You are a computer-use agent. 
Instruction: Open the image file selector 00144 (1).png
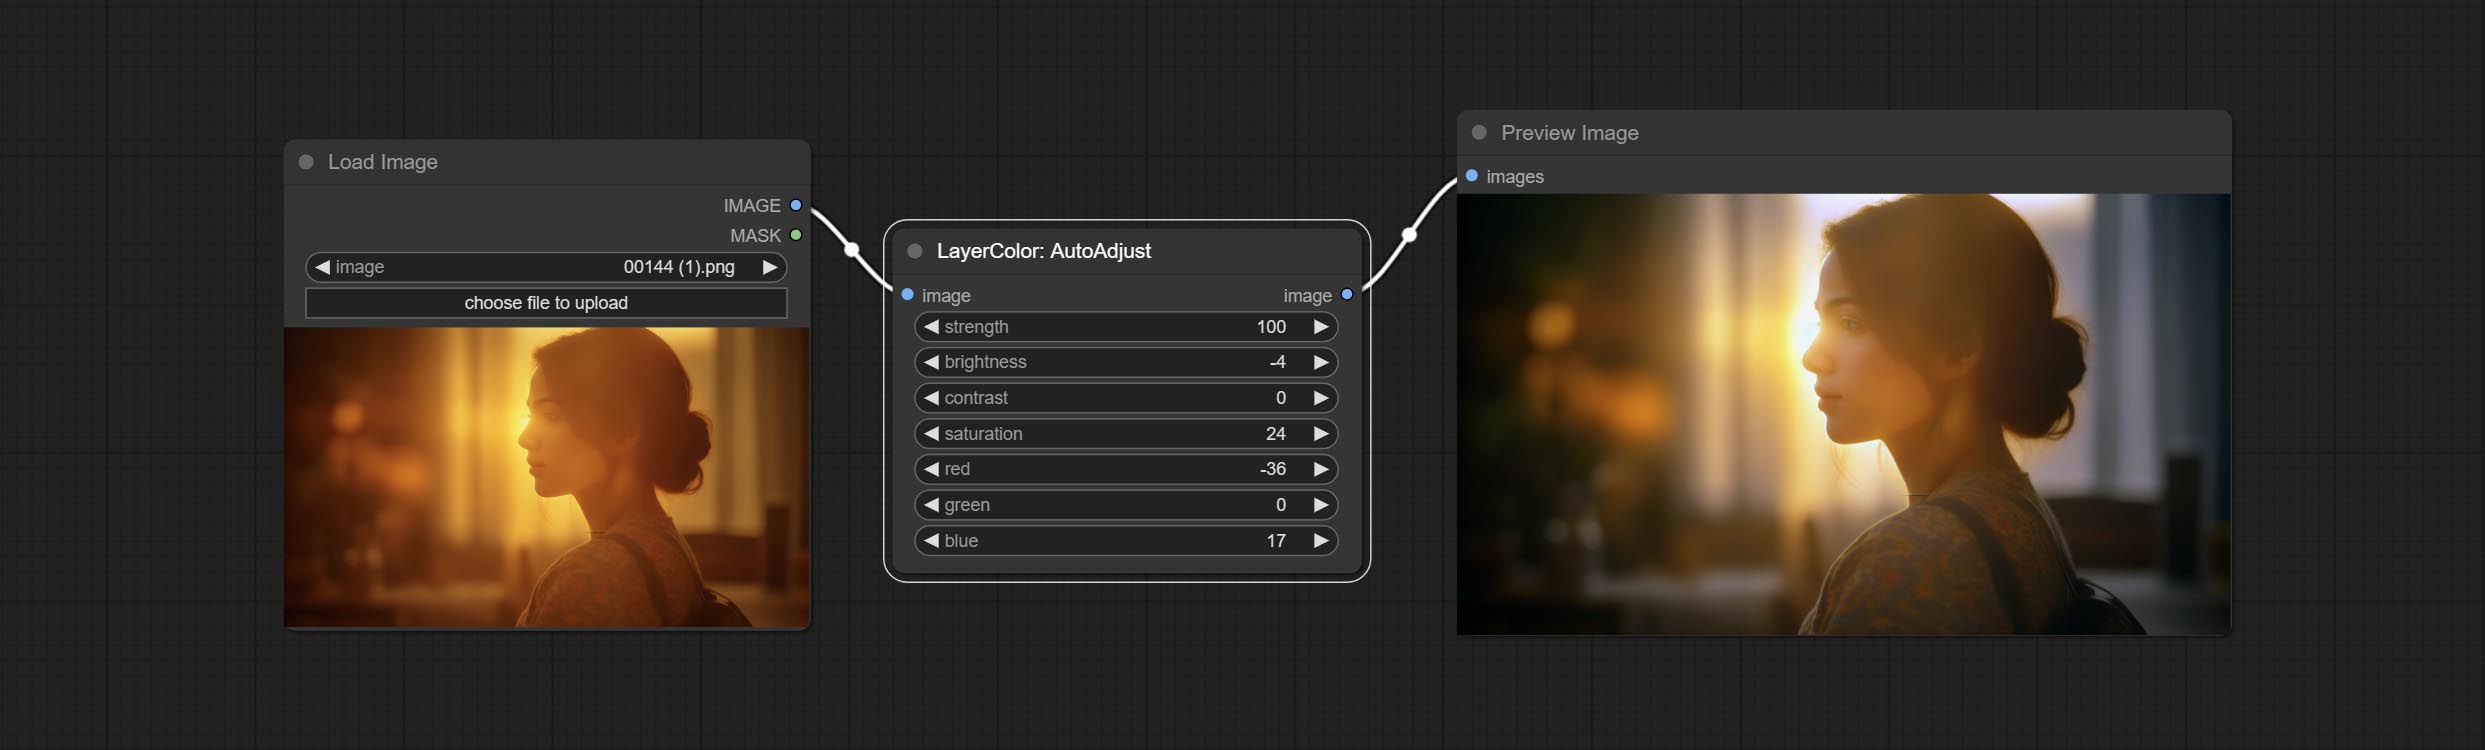pos(546,267)
